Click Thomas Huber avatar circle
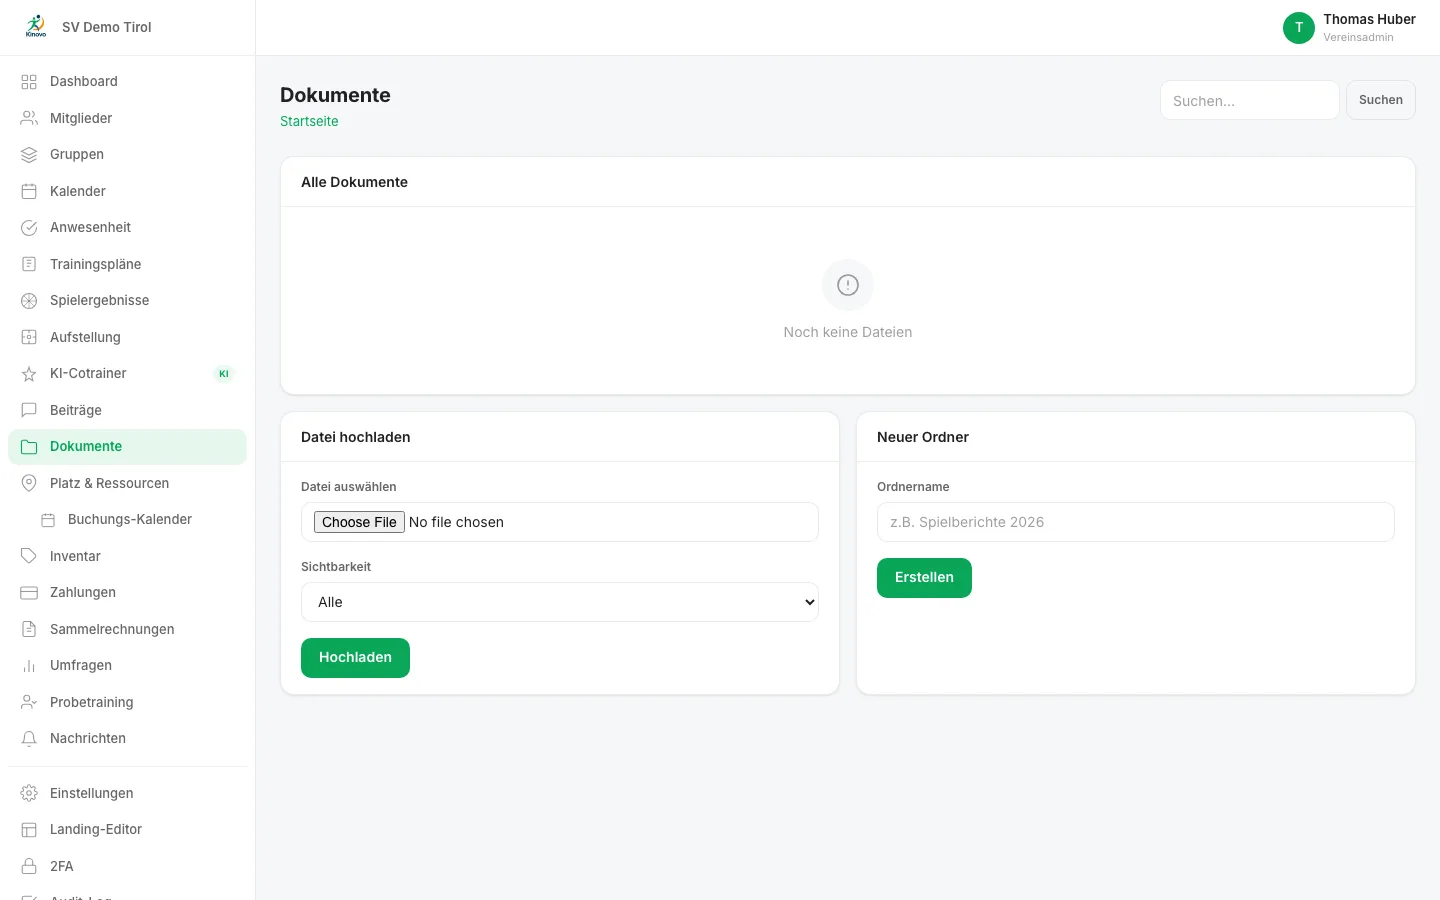The height and width of the screenshot is (900, 1440). coord(1299,28)
